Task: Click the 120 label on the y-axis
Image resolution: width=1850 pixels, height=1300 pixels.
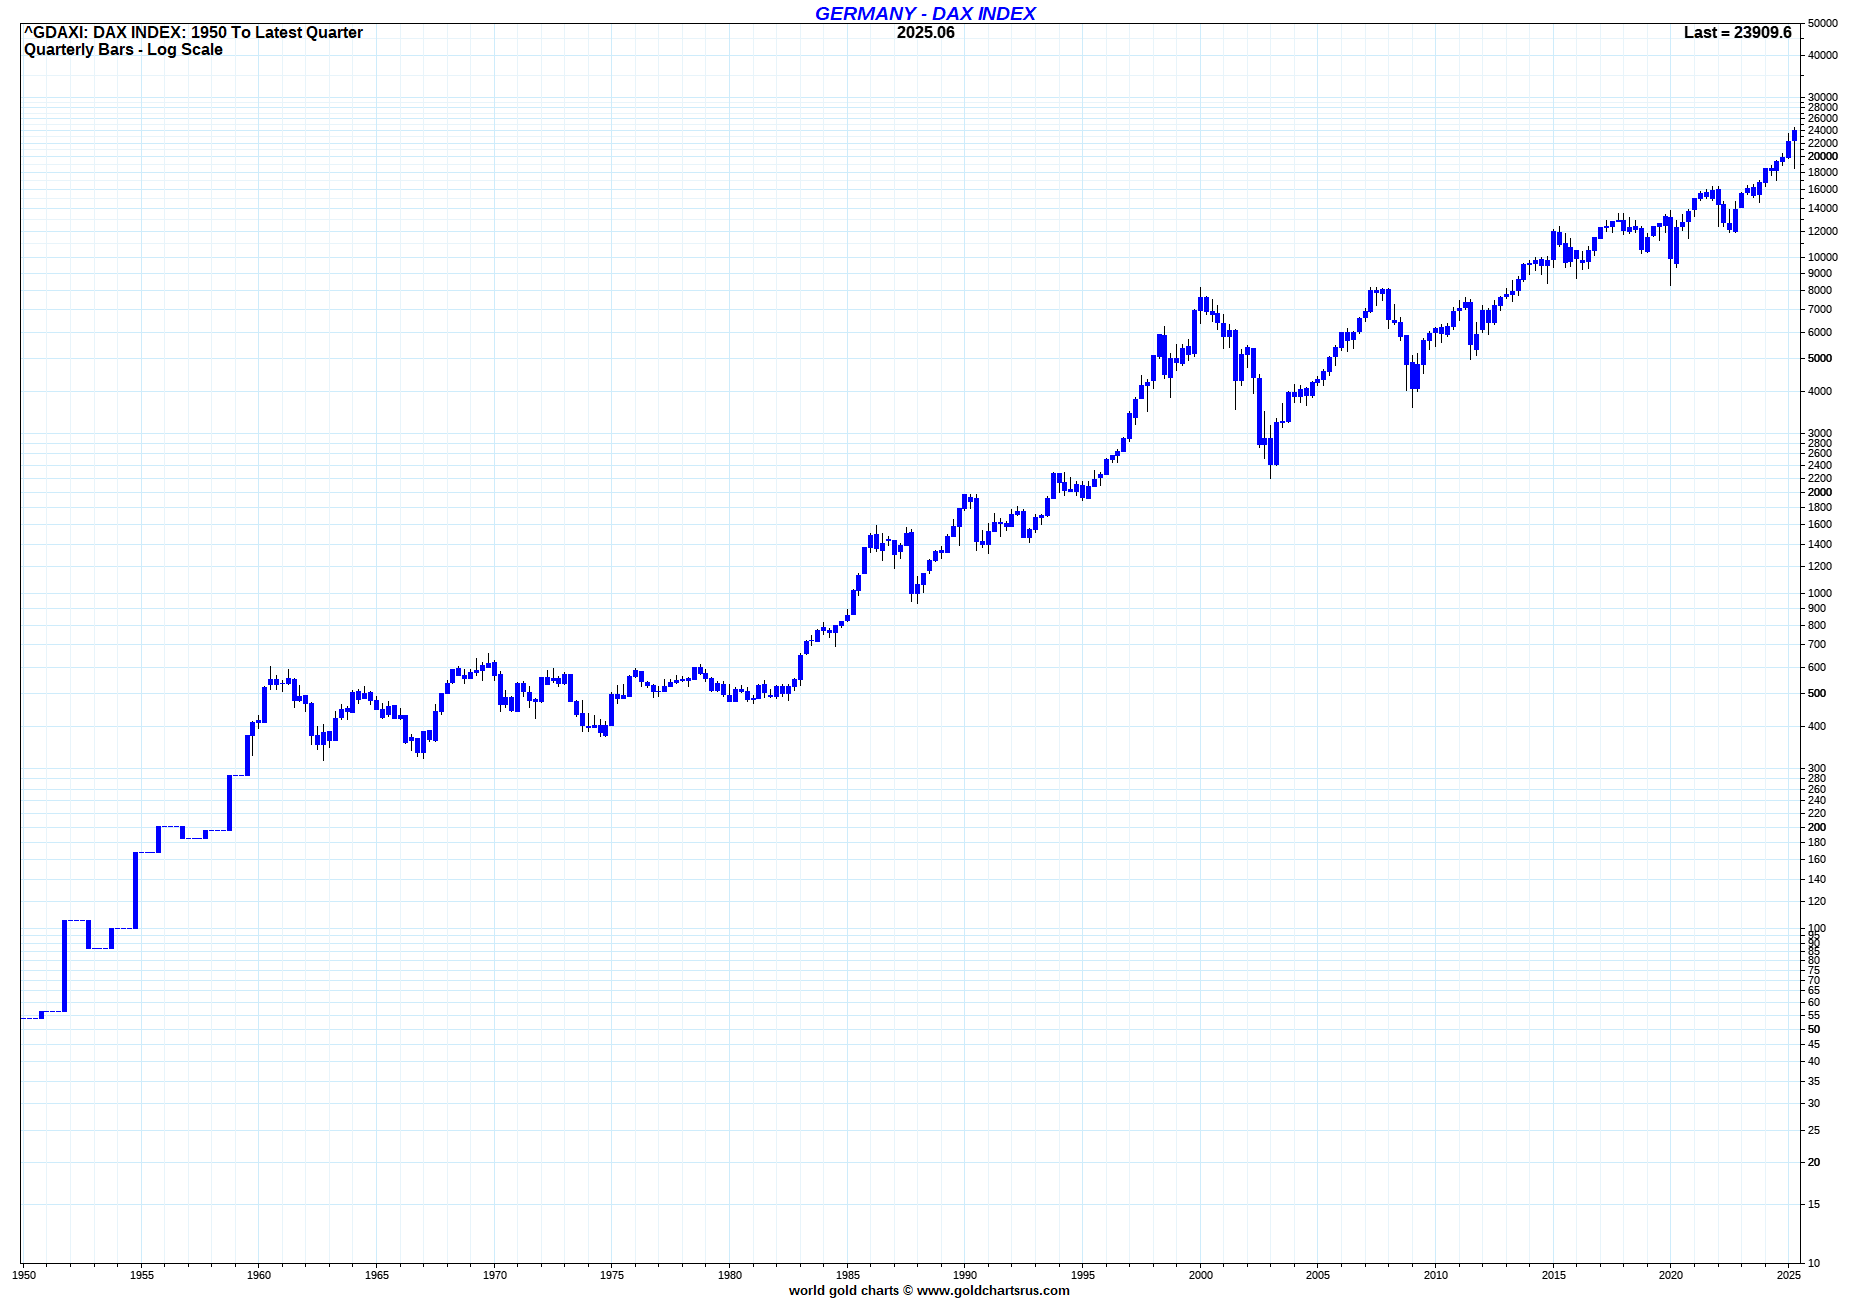Action: pos(1817,902)
